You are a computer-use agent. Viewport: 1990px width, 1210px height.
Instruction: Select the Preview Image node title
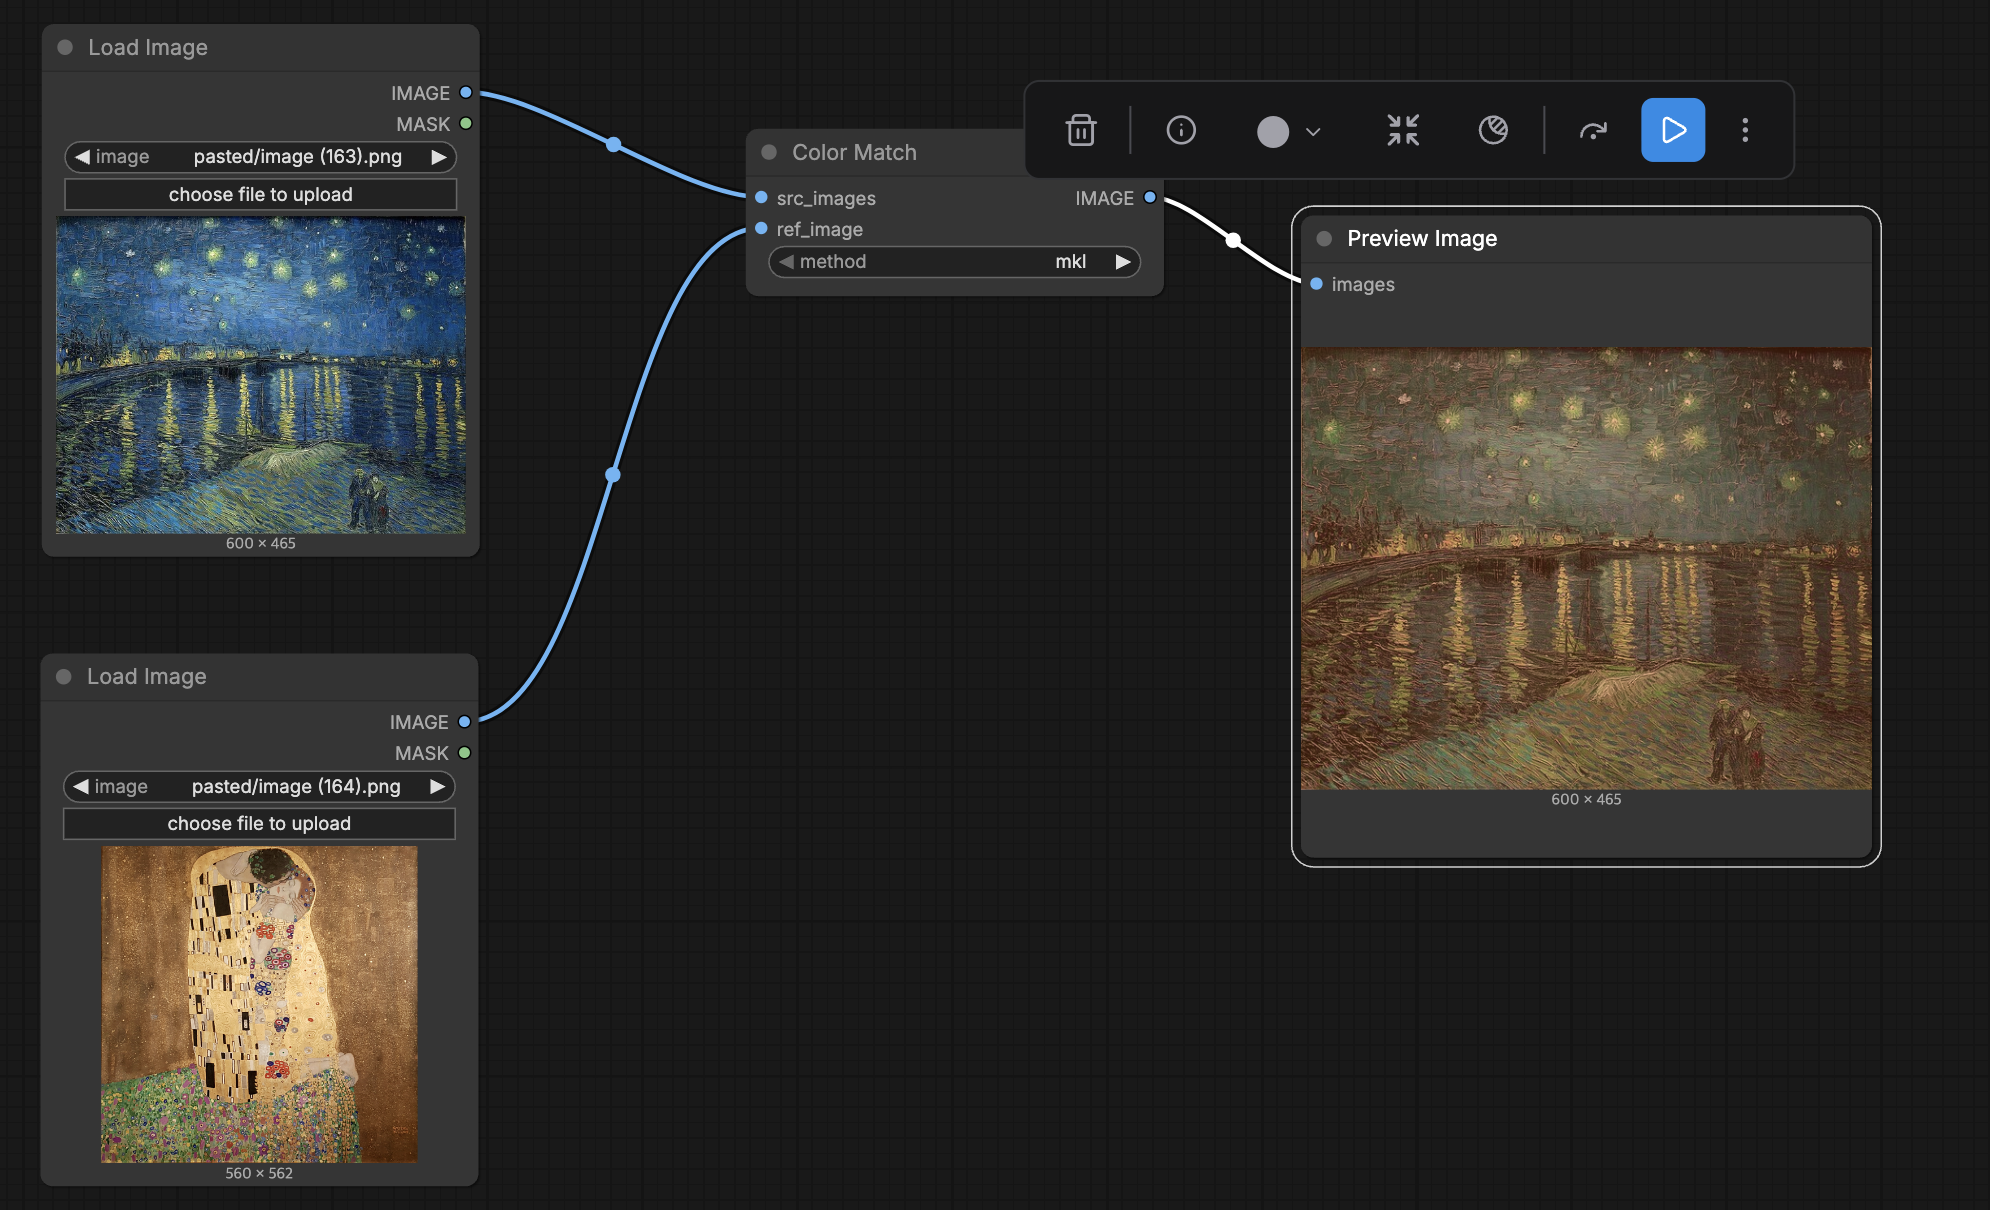1422,238
